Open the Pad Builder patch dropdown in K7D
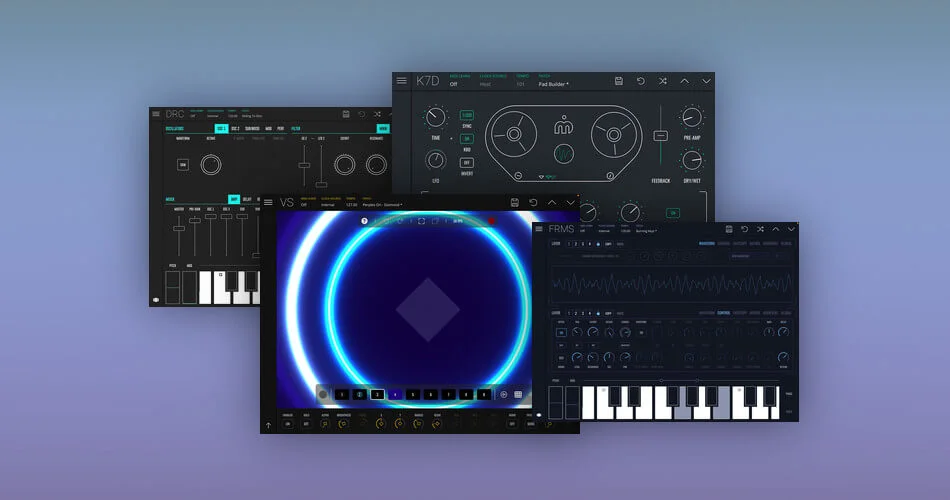The width and height of the screenshot is (950, 500). point(553,84)
